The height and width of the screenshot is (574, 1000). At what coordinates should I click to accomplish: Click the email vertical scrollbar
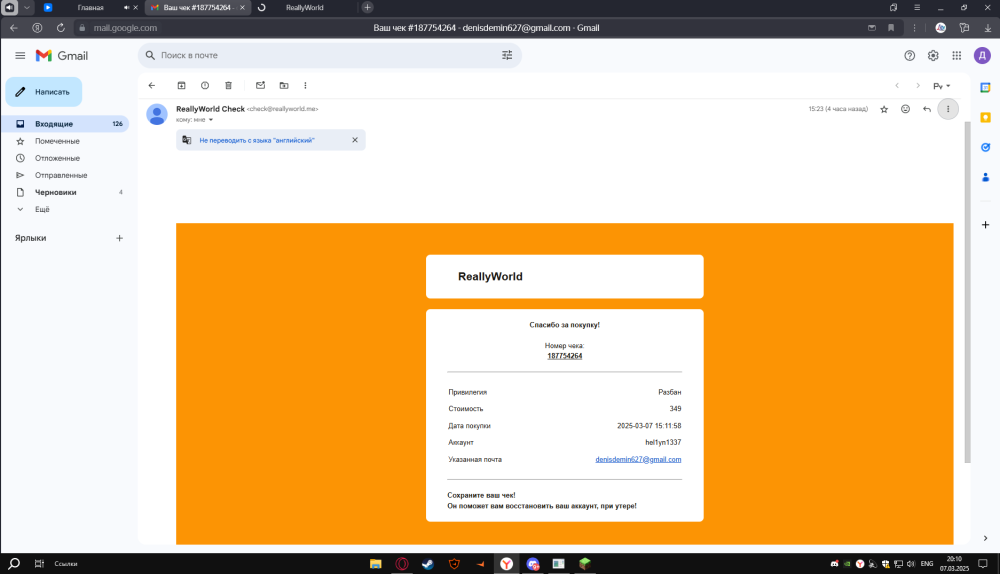(x=967, y=291)
